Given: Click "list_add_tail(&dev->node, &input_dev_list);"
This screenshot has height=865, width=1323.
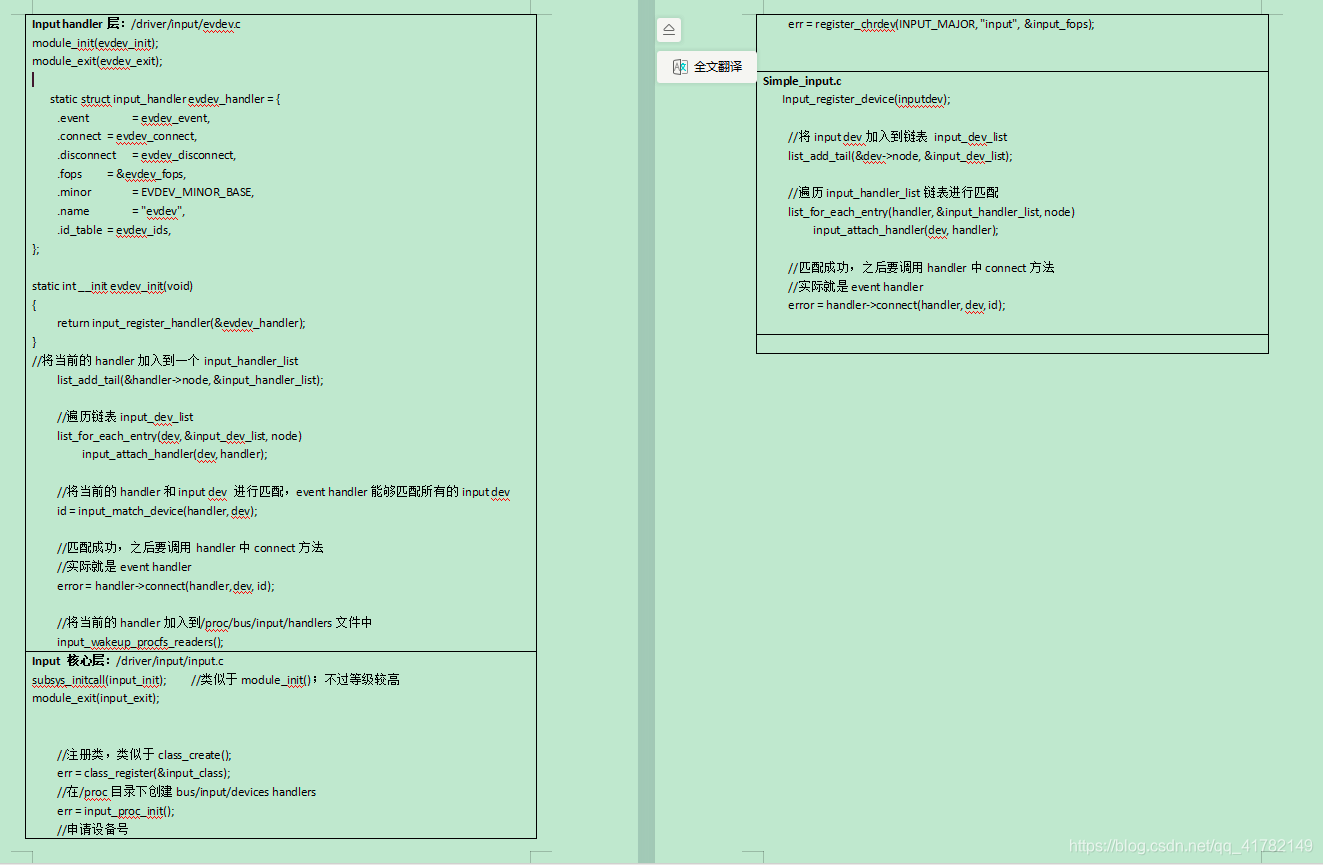Looking at the screenshot, I should pos(900,156).
